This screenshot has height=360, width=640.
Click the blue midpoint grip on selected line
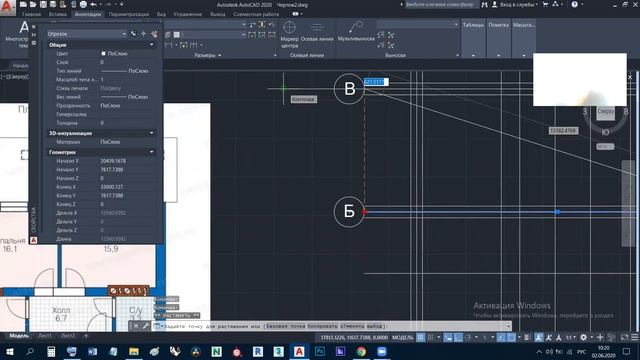click(558, 212)
